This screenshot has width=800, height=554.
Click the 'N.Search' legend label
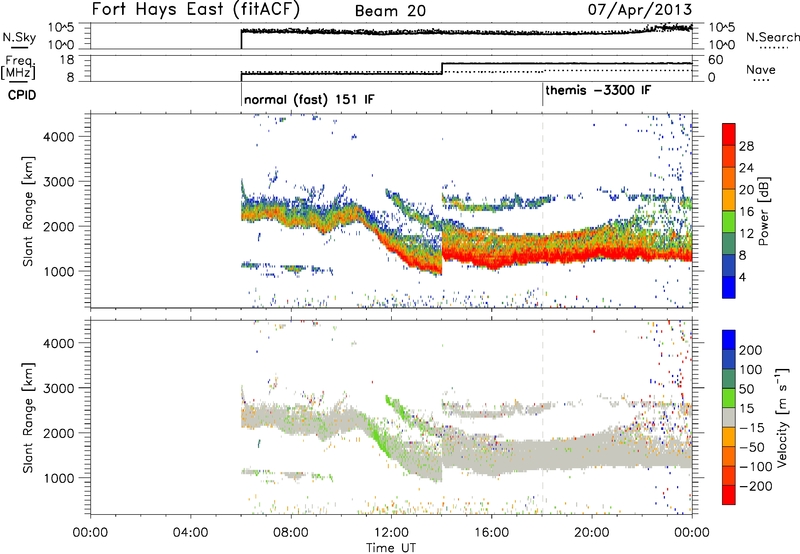[772, 37]
